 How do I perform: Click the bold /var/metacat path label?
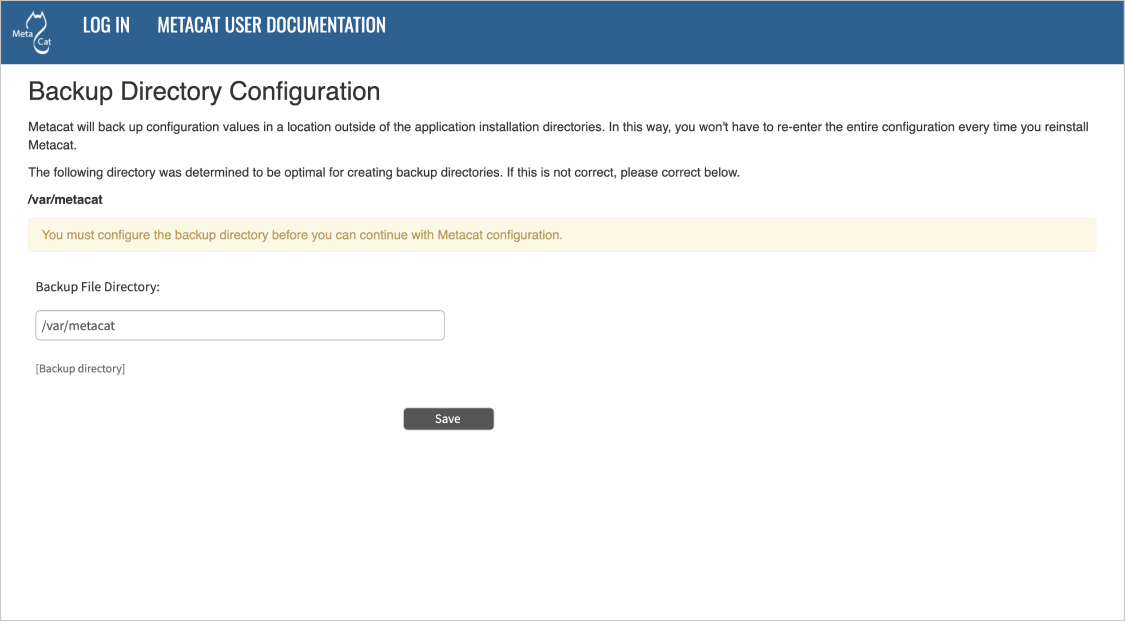[64, 199]
